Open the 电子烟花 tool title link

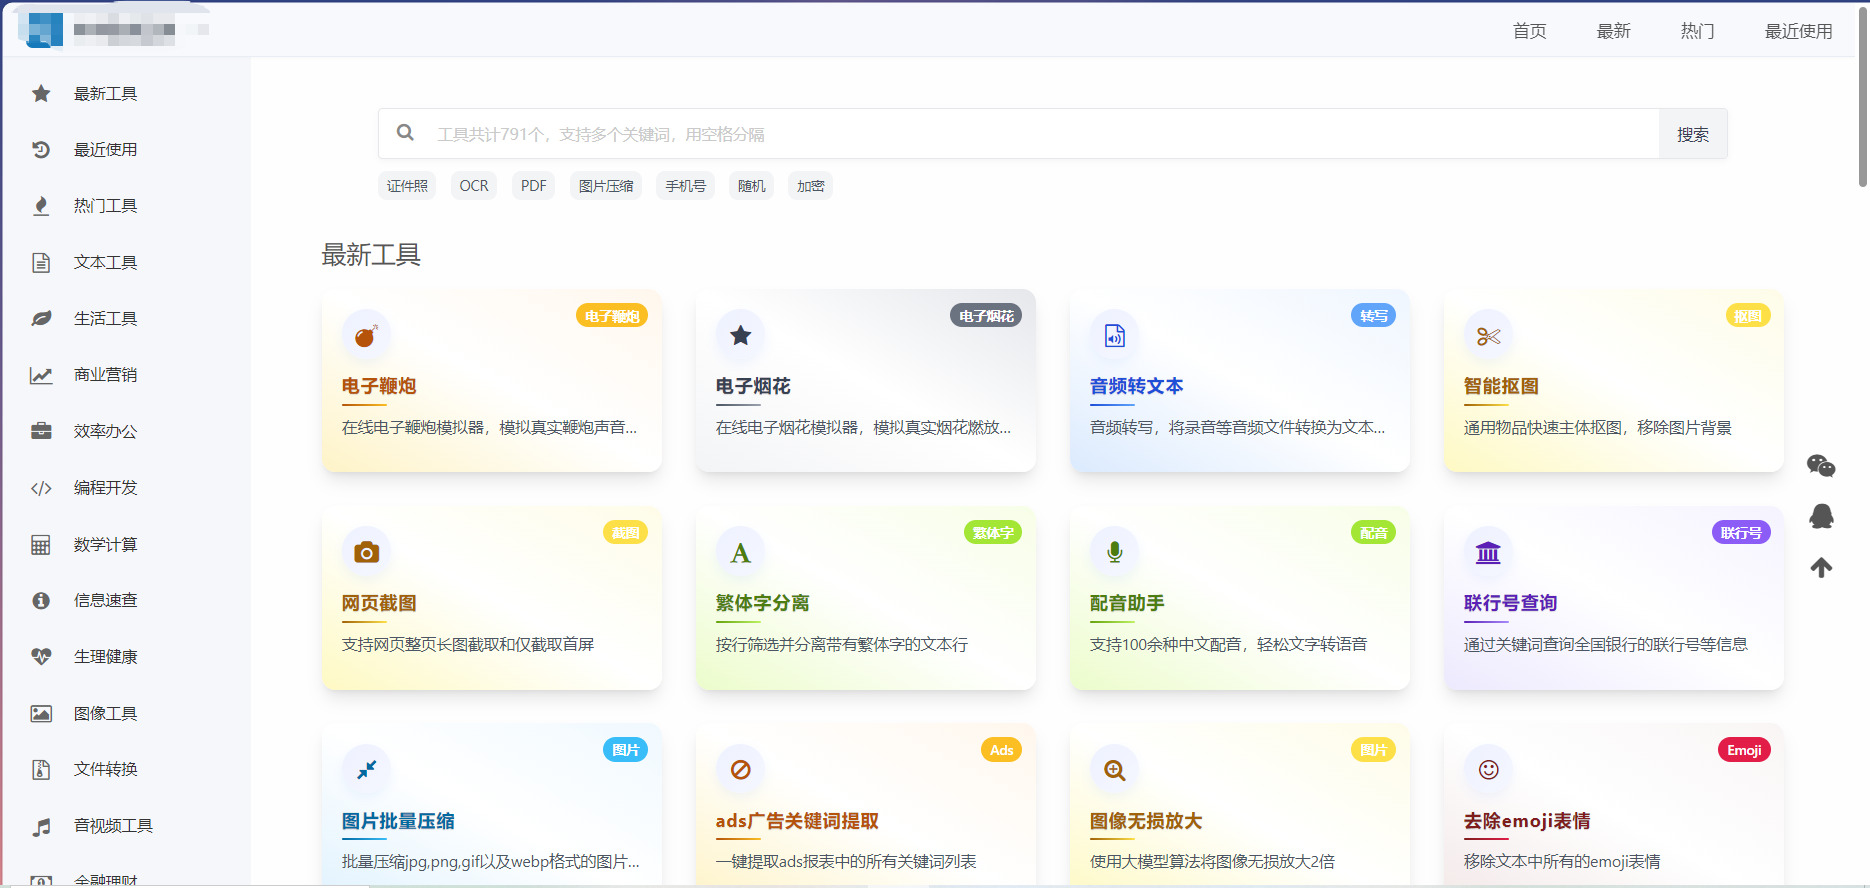pyautogui.click(x=753, y=386)
